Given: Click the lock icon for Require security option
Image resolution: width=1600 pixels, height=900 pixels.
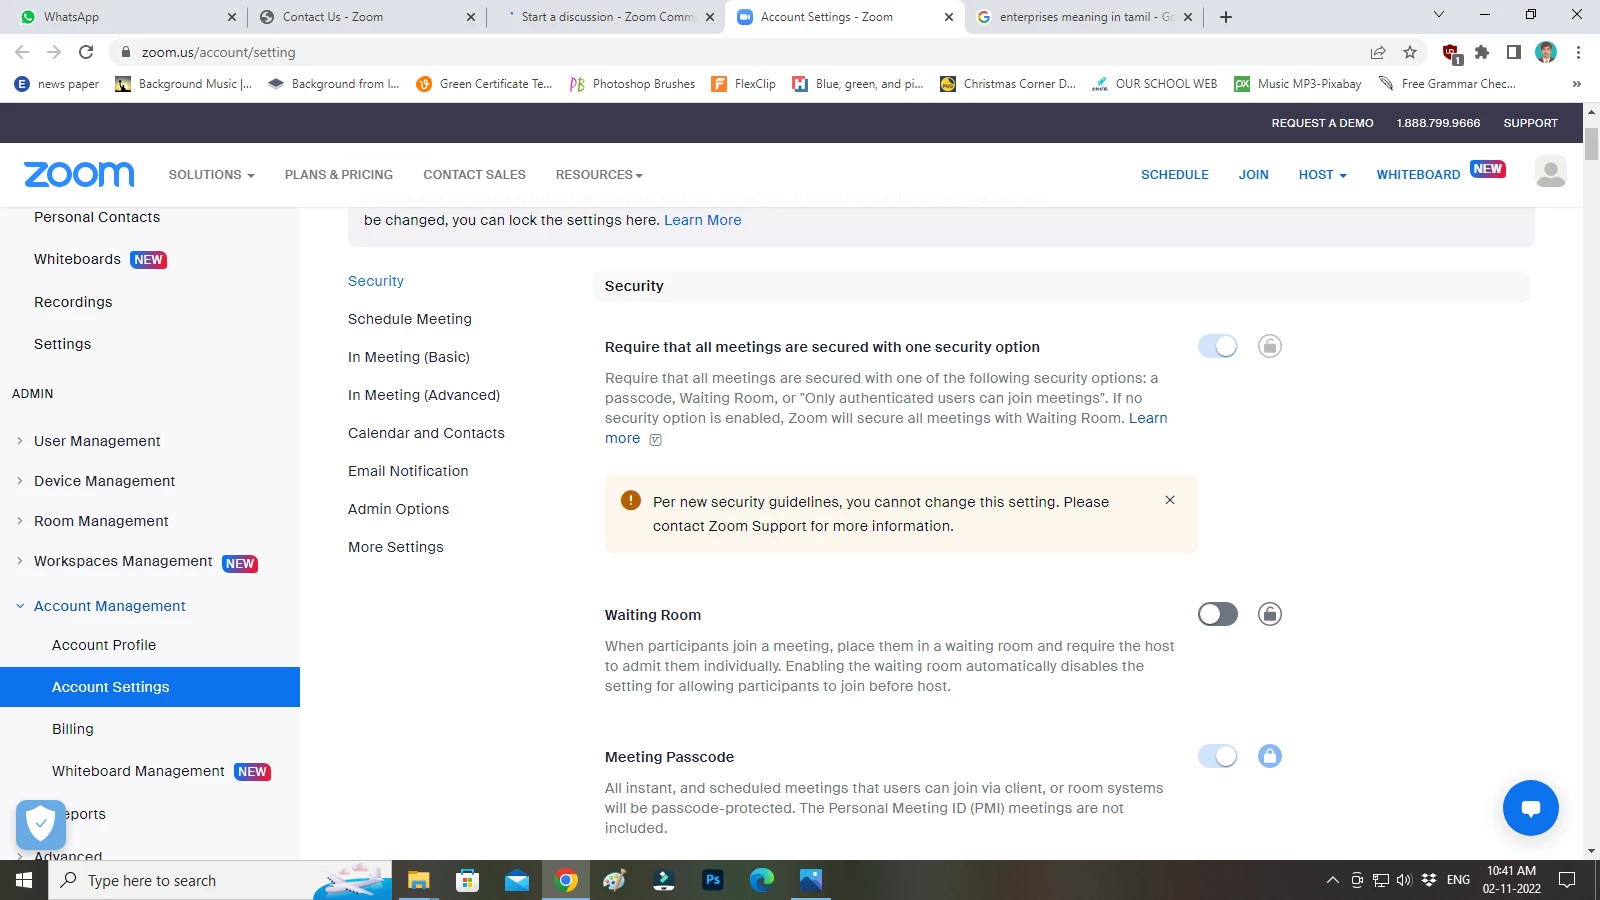Looking at the screenshot, I should 1270,346.
